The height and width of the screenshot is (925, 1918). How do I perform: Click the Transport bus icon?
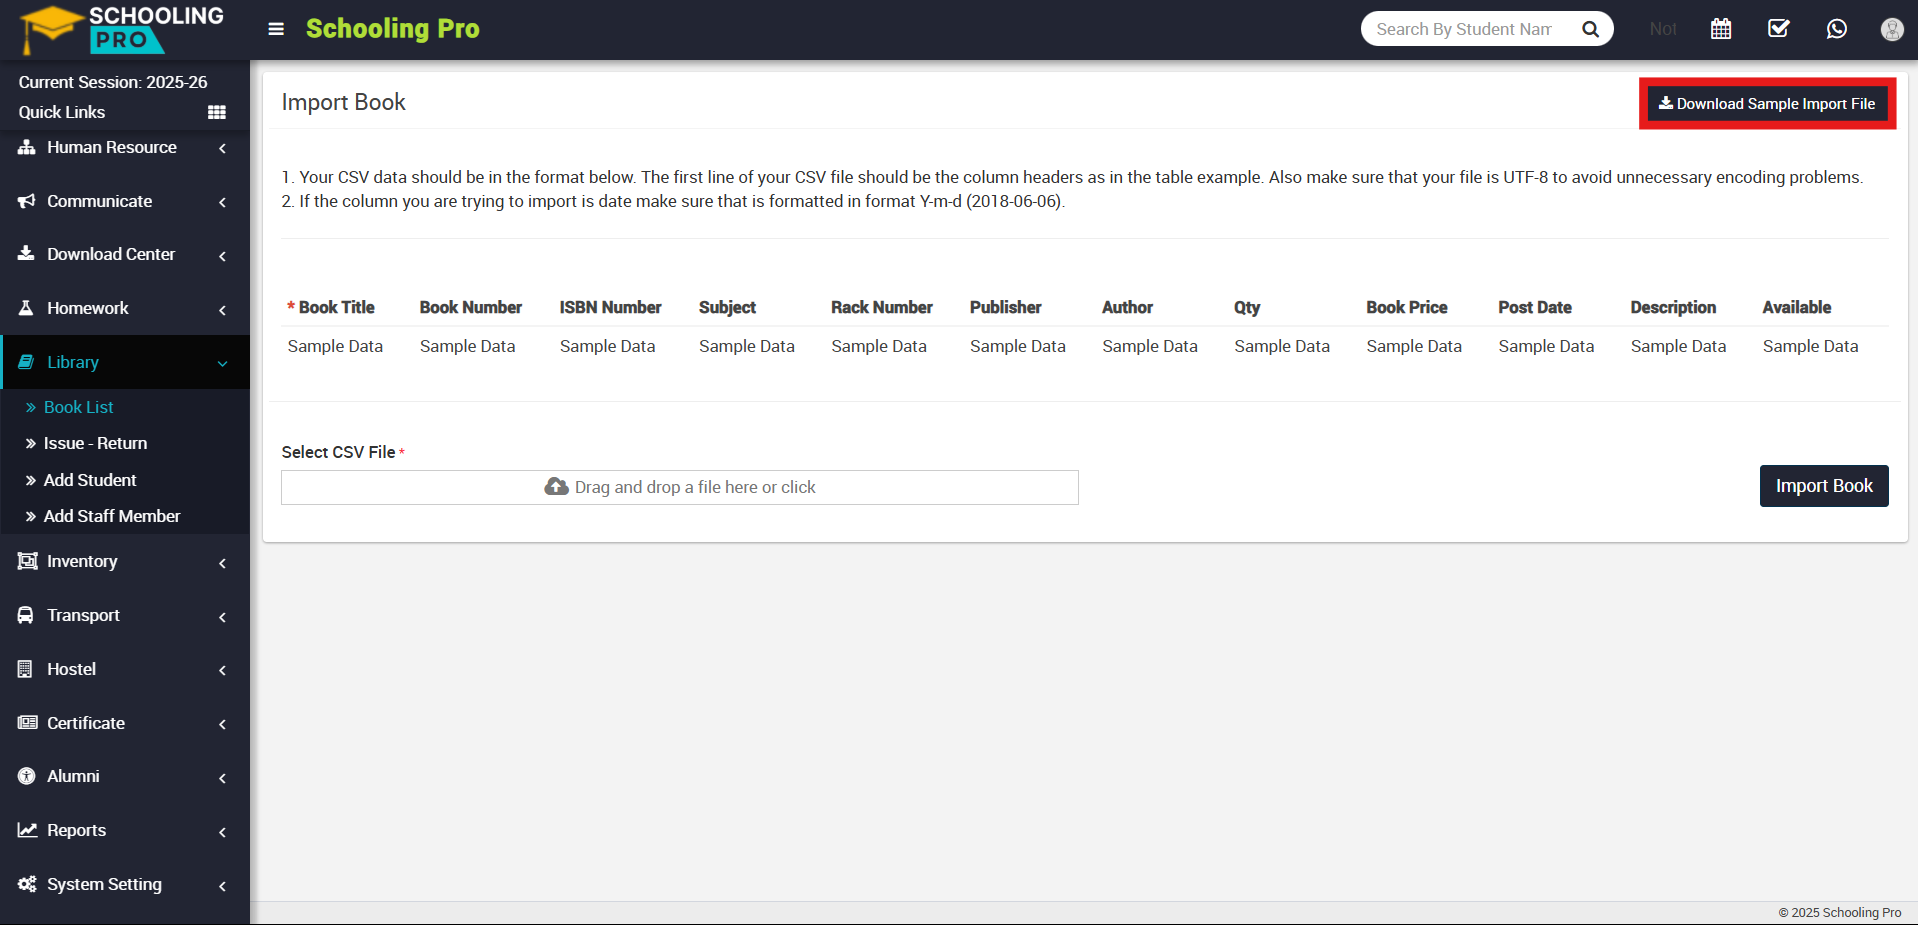pyautogui.click(x=26, y=615)
